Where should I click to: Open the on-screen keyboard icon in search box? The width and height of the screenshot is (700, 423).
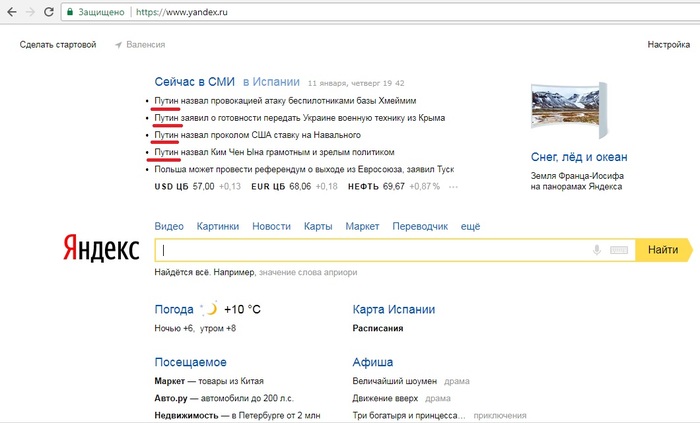click(x=619, y=250)
